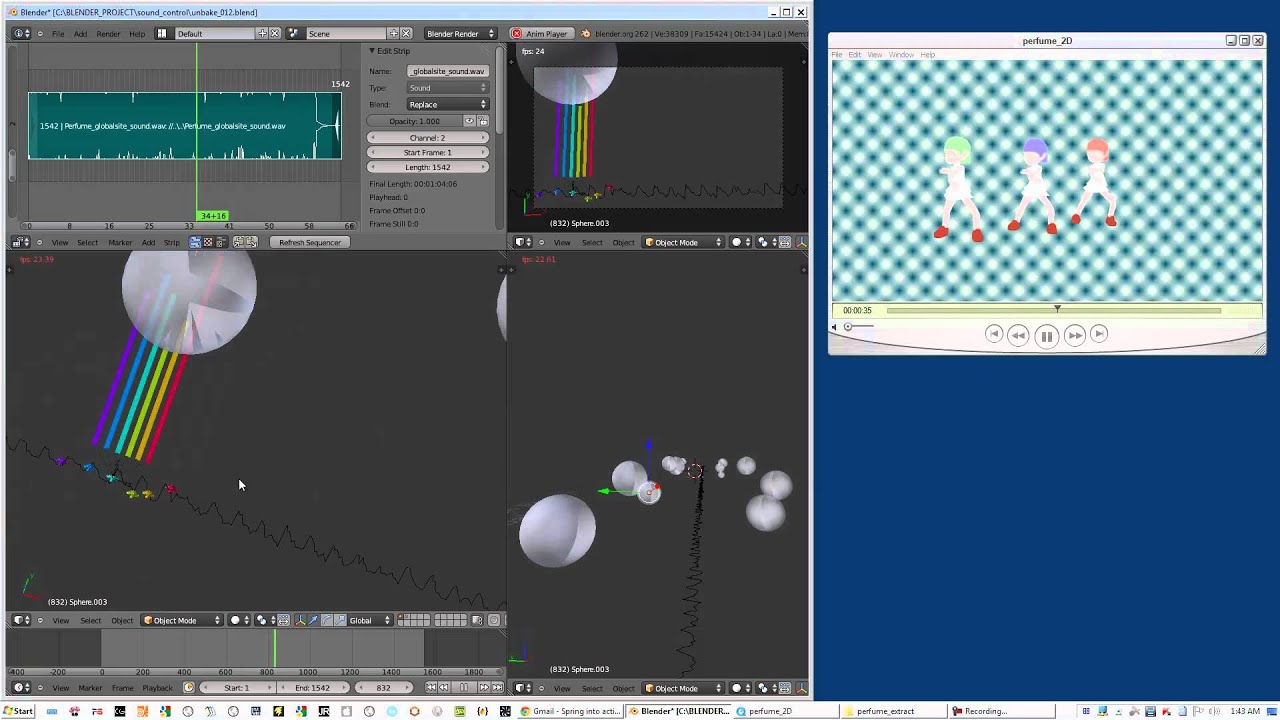Open Global transform orientation dropdown

pos(370,620)
